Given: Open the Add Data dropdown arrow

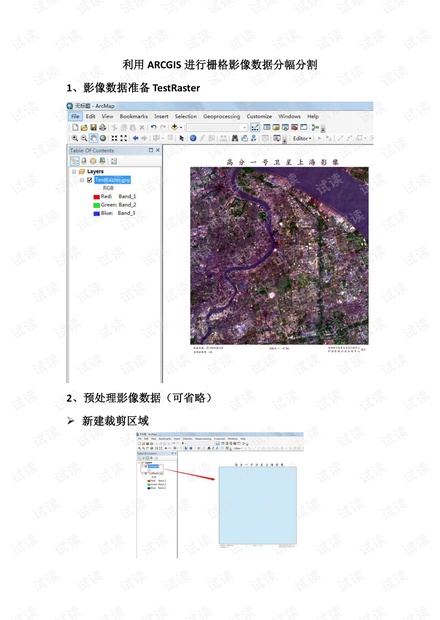Looking at the screenshot, I should [x=181, y=127].
